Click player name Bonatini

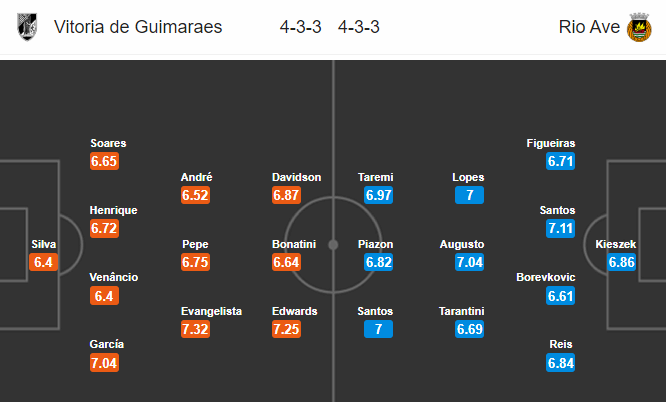294,244
